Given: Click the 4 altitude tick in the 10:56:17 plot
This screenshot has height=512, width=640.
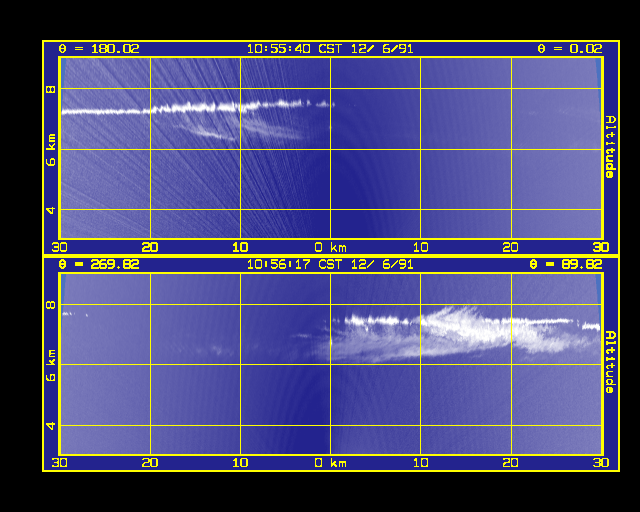Looking at the screenshot, I should point(51,426).
